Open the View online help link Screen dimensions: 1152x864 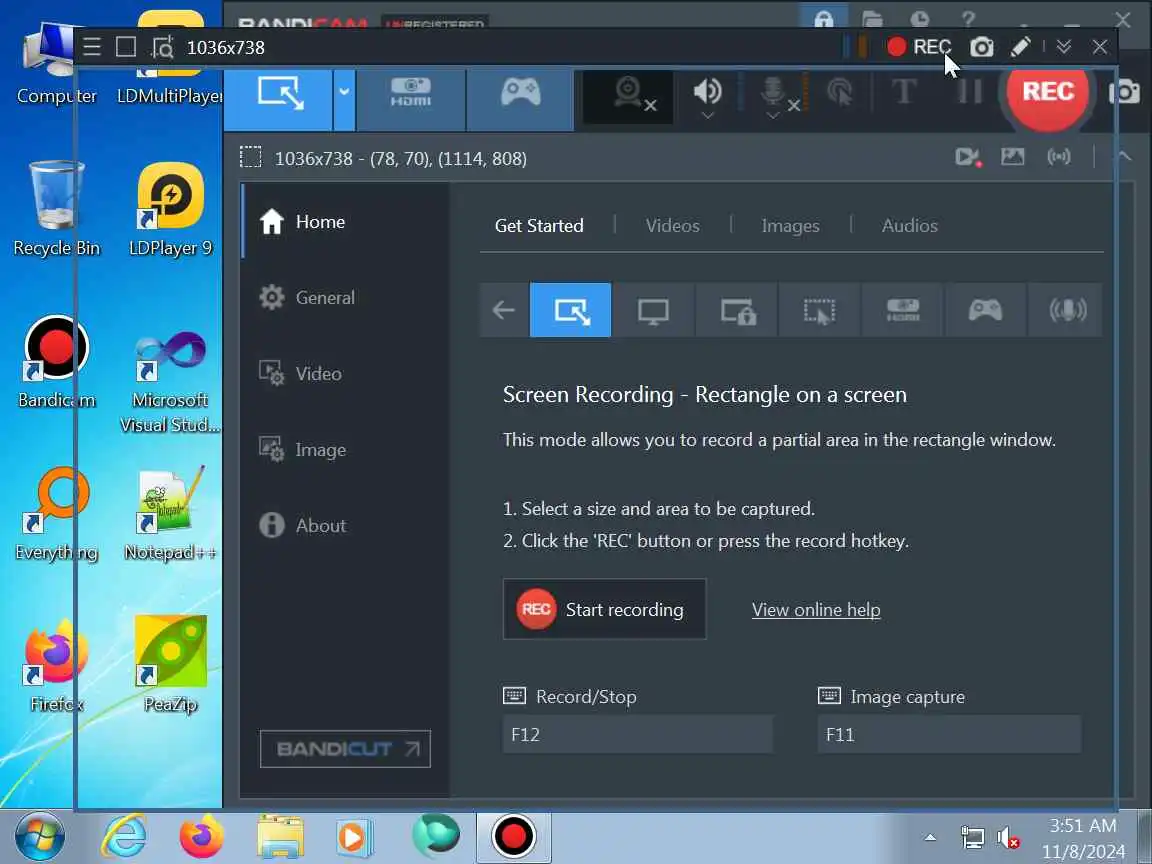pyautogui.click(x=816, y=610)
